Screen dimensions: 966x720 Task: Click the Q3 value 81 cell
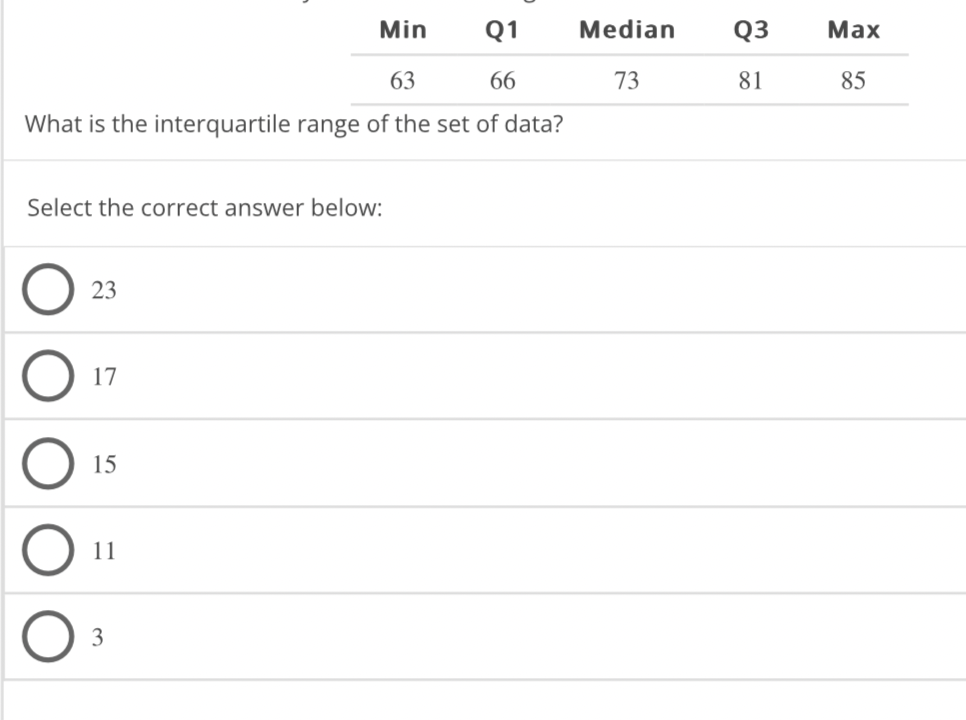(x=750, y=81)
